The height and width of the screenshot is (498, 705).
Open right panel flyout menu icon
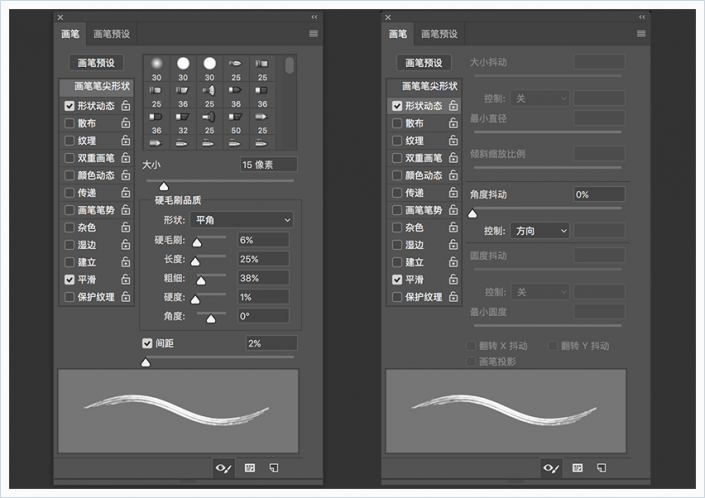coord(641,34)
